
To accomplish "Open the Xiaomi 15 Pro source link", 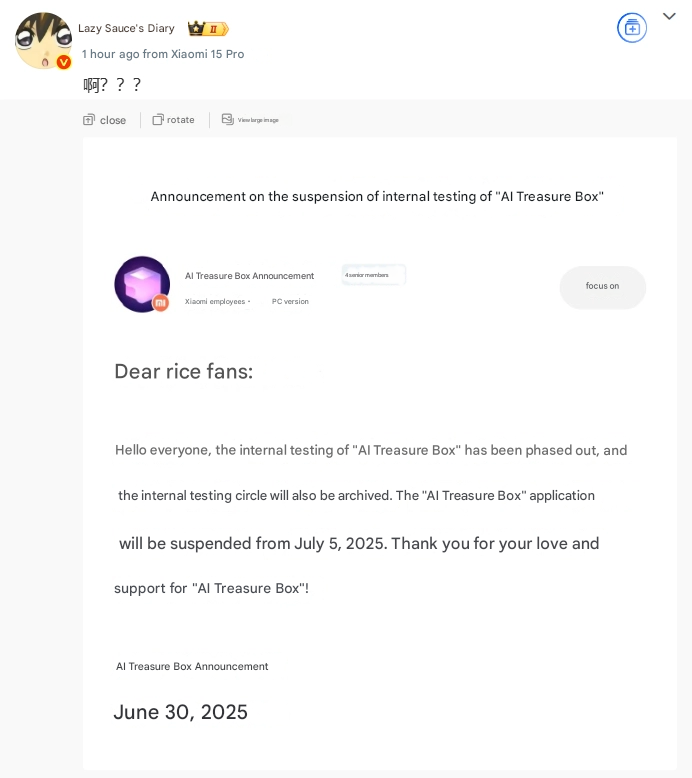I will coord(207,54).
